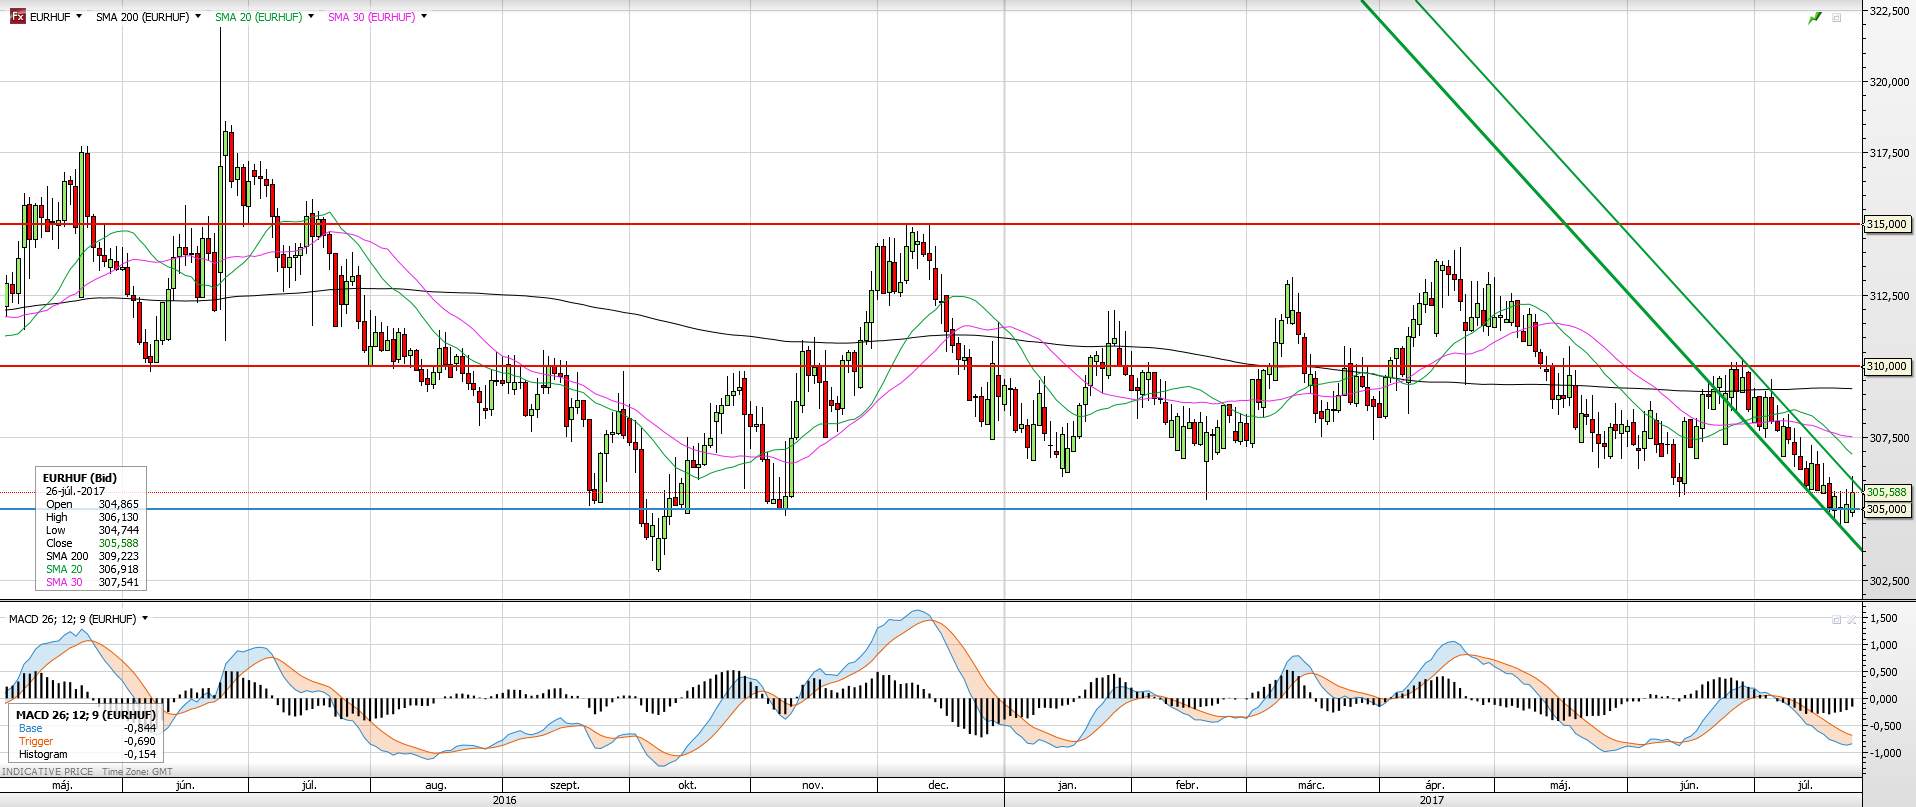Click the MACD Trigger value -0,690
Image resolution: width=1916 pixels, height=807 pixels.
point(140,741)
